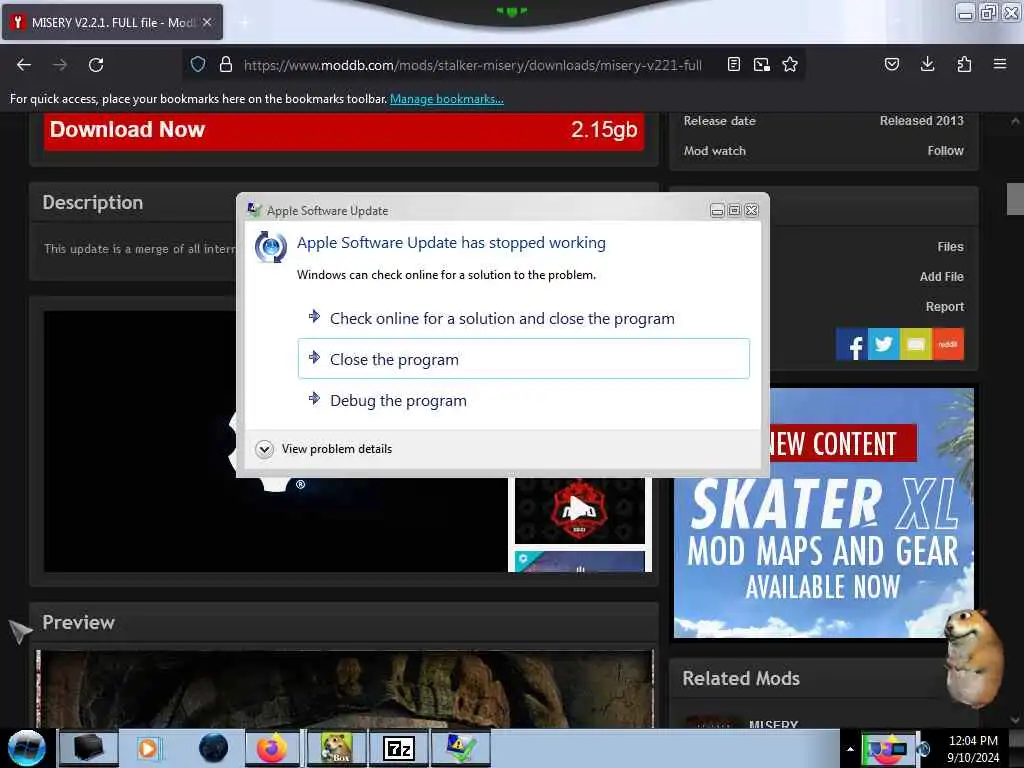
Task: Click the hamster desktop mascot
Action: click(x=975, y=658)
